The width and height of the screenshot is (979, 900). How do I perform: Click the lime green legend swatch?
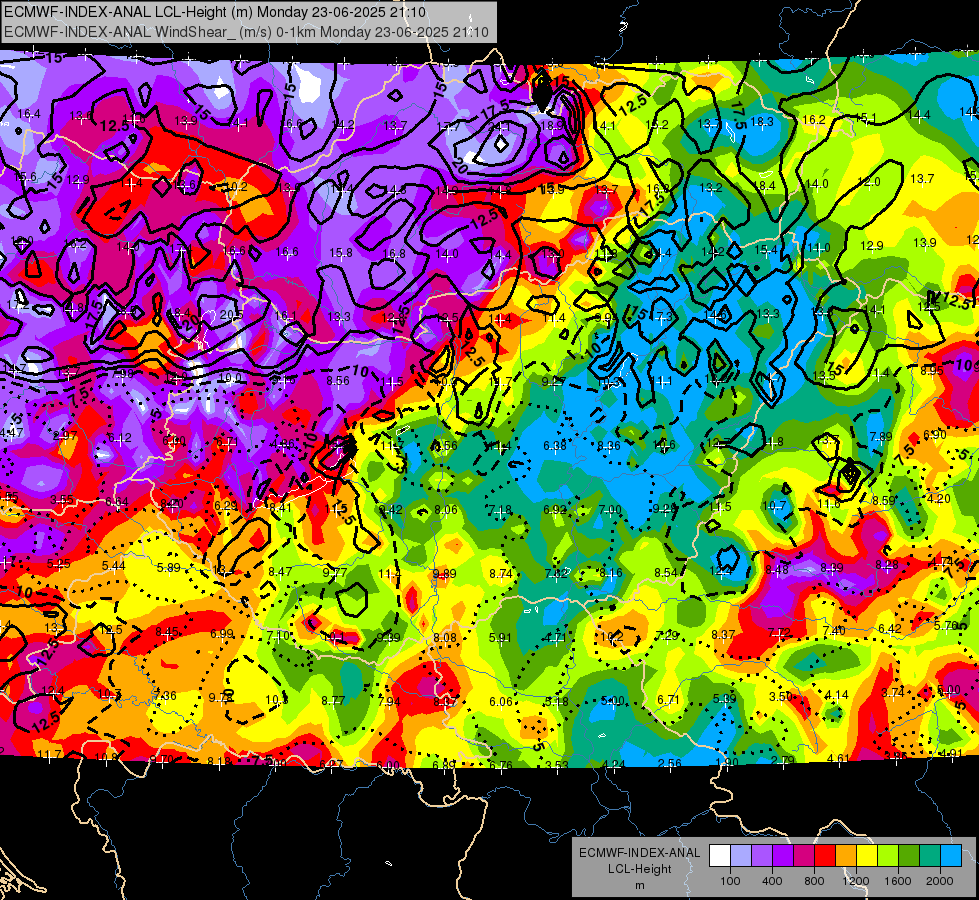888,856
